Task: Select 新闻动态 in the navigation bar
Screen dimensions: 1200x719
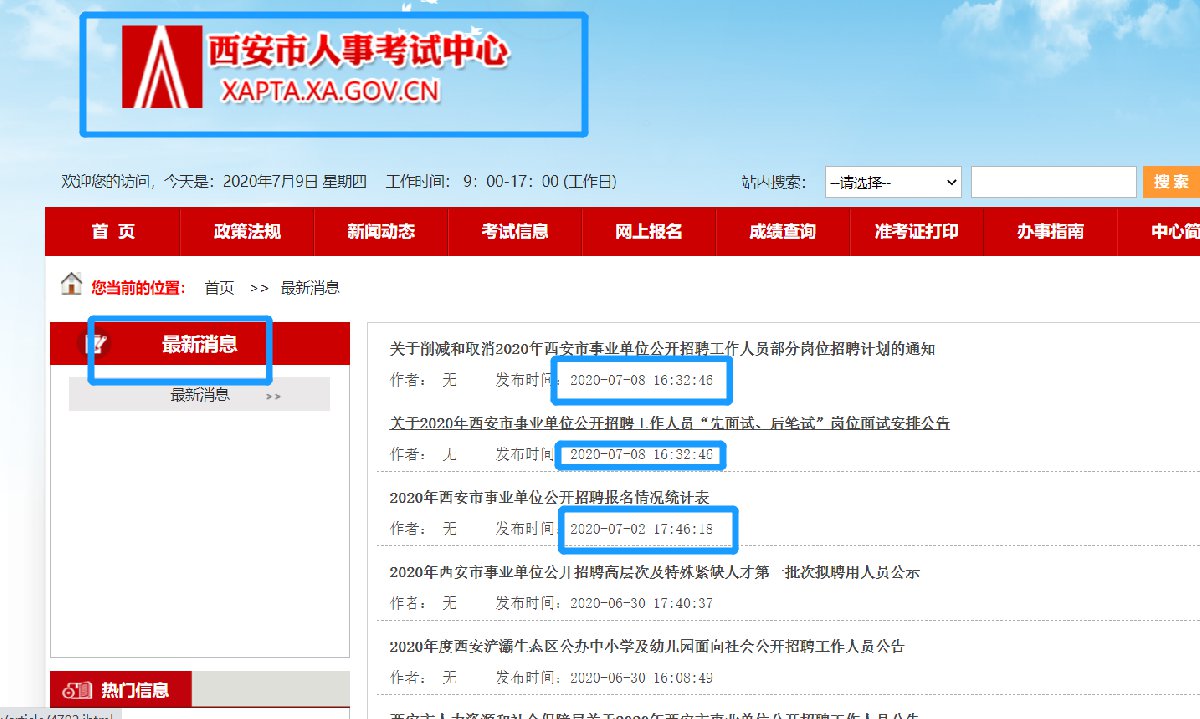Action: click(381, 232)
